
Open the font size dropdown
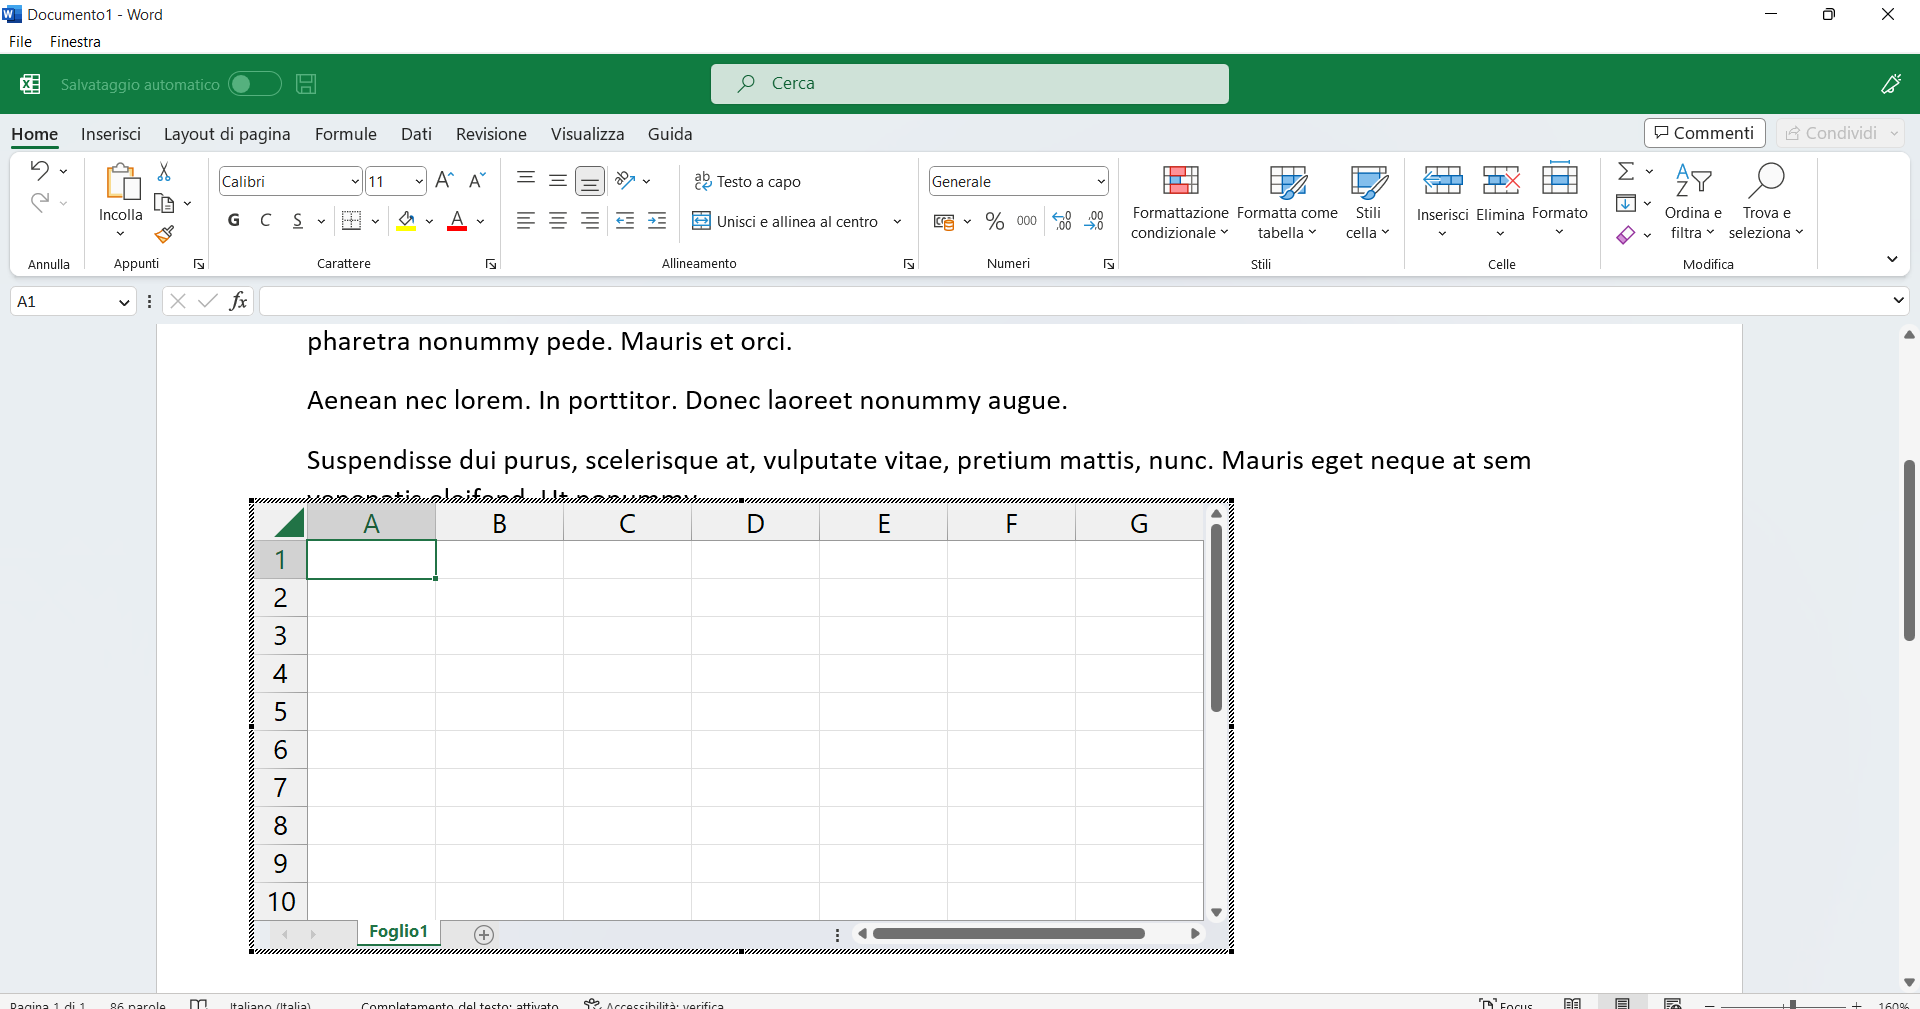(421, 181)
